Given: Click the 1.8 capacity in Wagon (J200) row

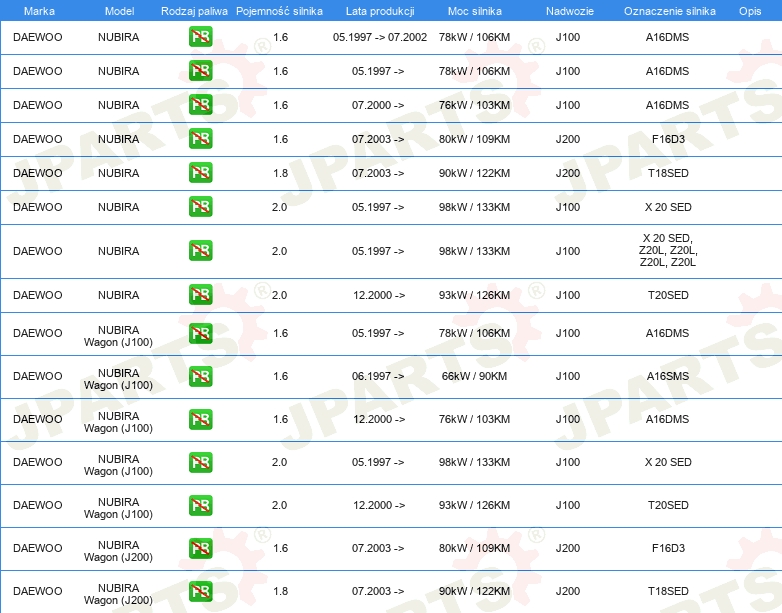Looking at the screenshot, I should pos(281,591).
